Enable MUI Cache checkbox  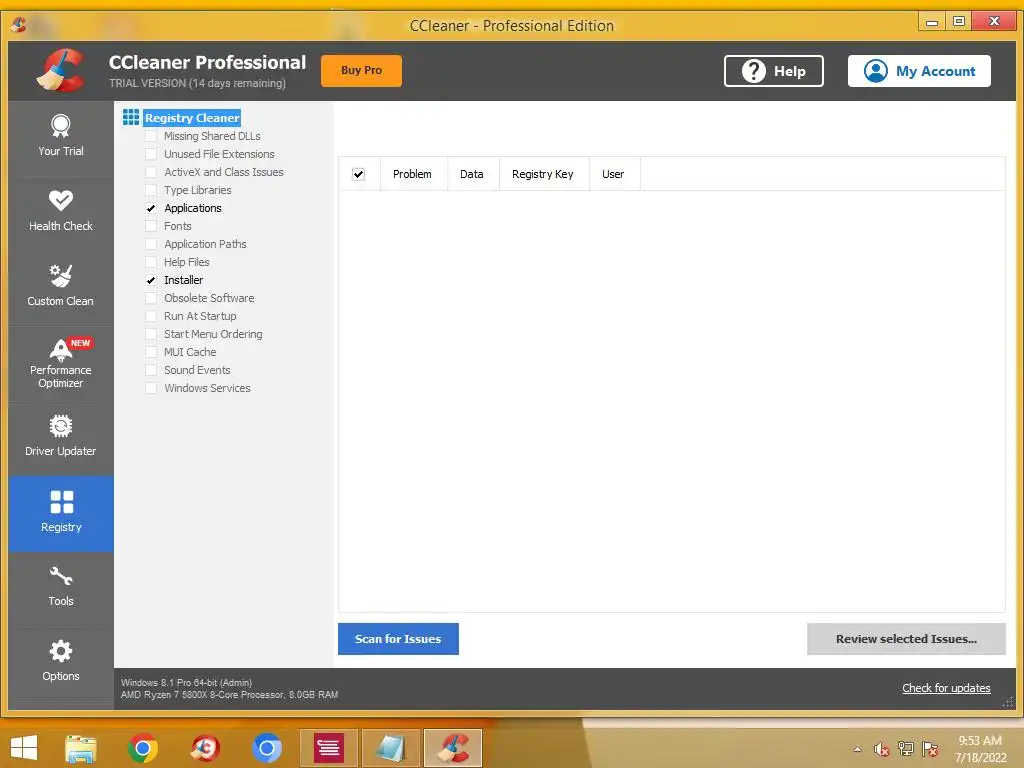tap(151, 351)
